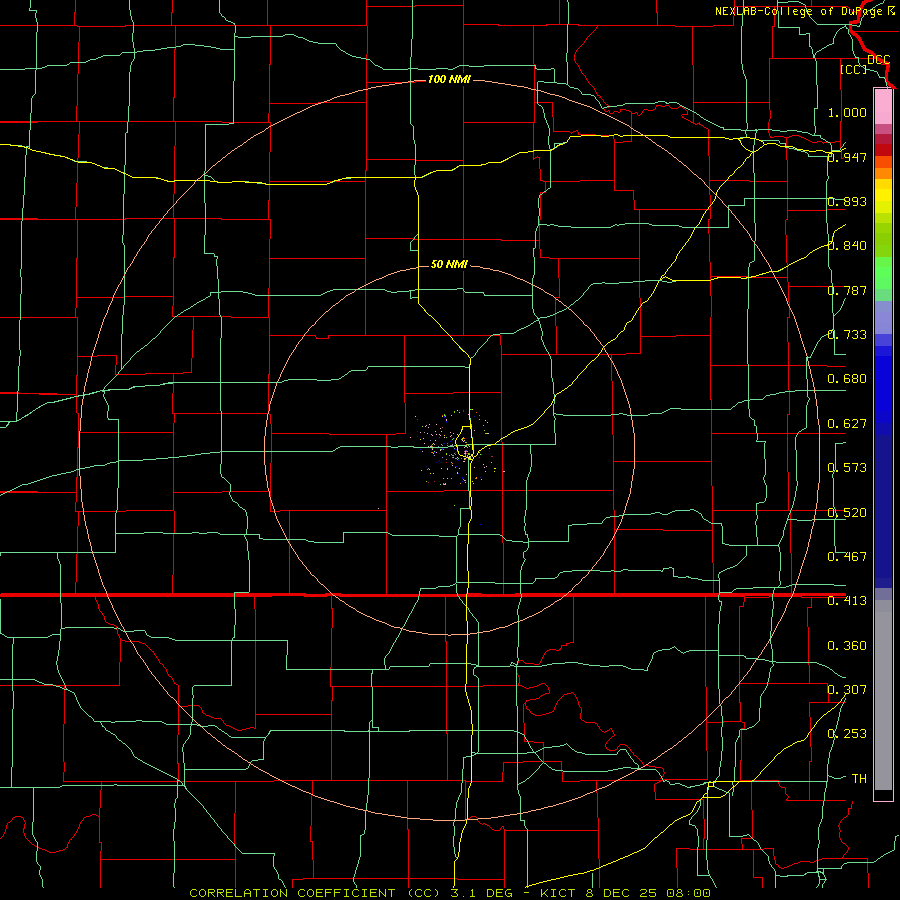
Task: Click the 100 NMI range ring label
Action: 449,79
